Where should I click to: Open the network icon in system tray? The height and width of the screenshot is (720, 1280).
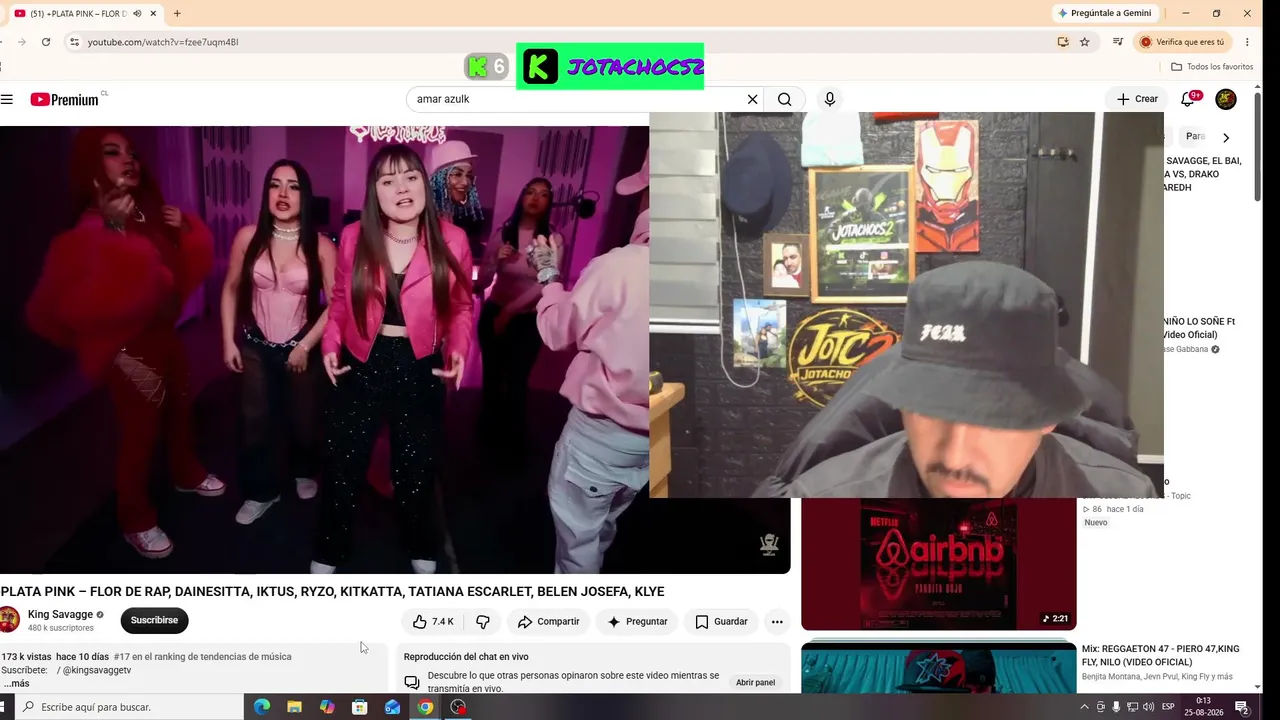pos(1132,707)
